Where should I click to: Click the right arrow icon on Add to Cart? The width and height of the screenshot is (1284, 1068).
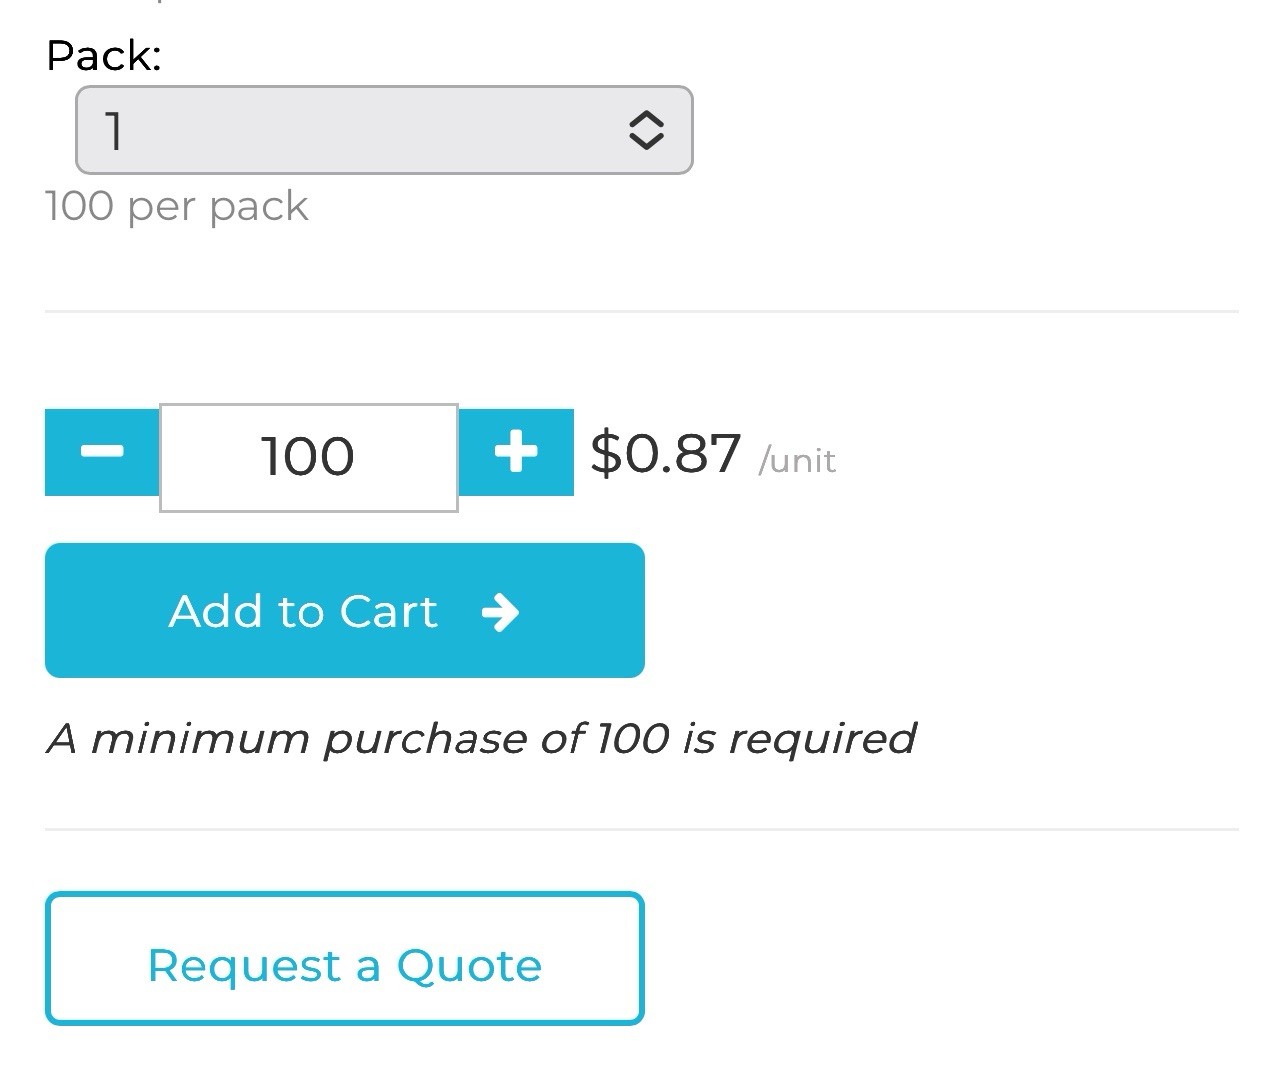coord(500,611)
